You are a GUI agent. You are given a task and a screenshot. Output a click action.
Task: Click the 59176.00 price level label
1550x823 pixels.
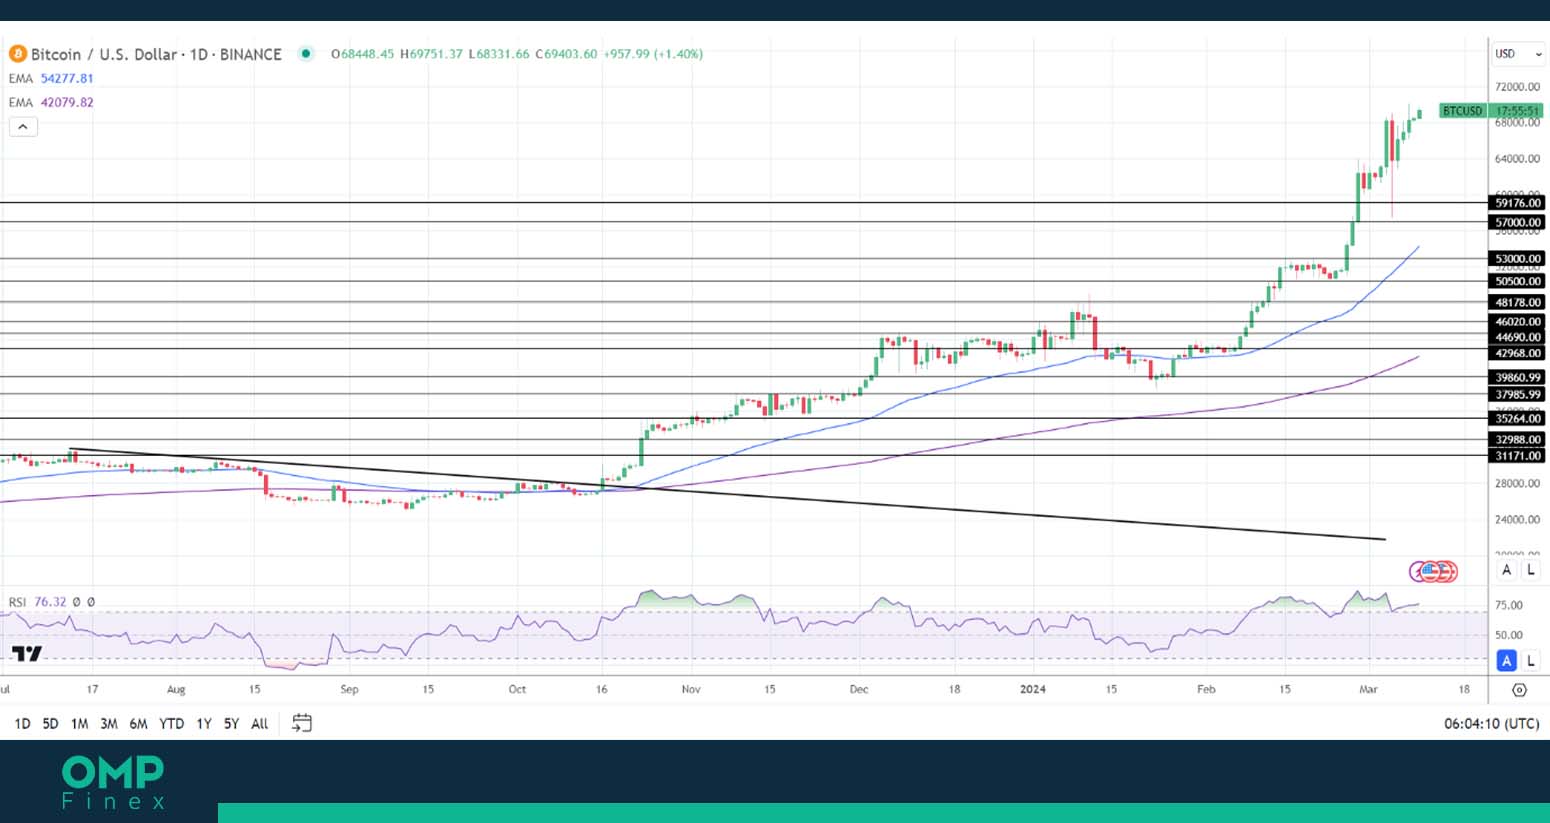click(x=1517, y=203)
